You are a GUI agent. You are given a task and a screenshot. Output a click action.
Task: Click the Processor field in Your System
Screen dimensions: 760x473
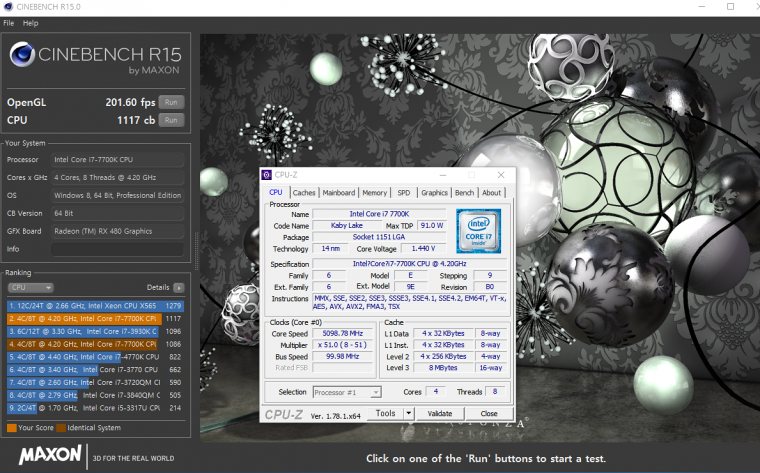(118, 159)
